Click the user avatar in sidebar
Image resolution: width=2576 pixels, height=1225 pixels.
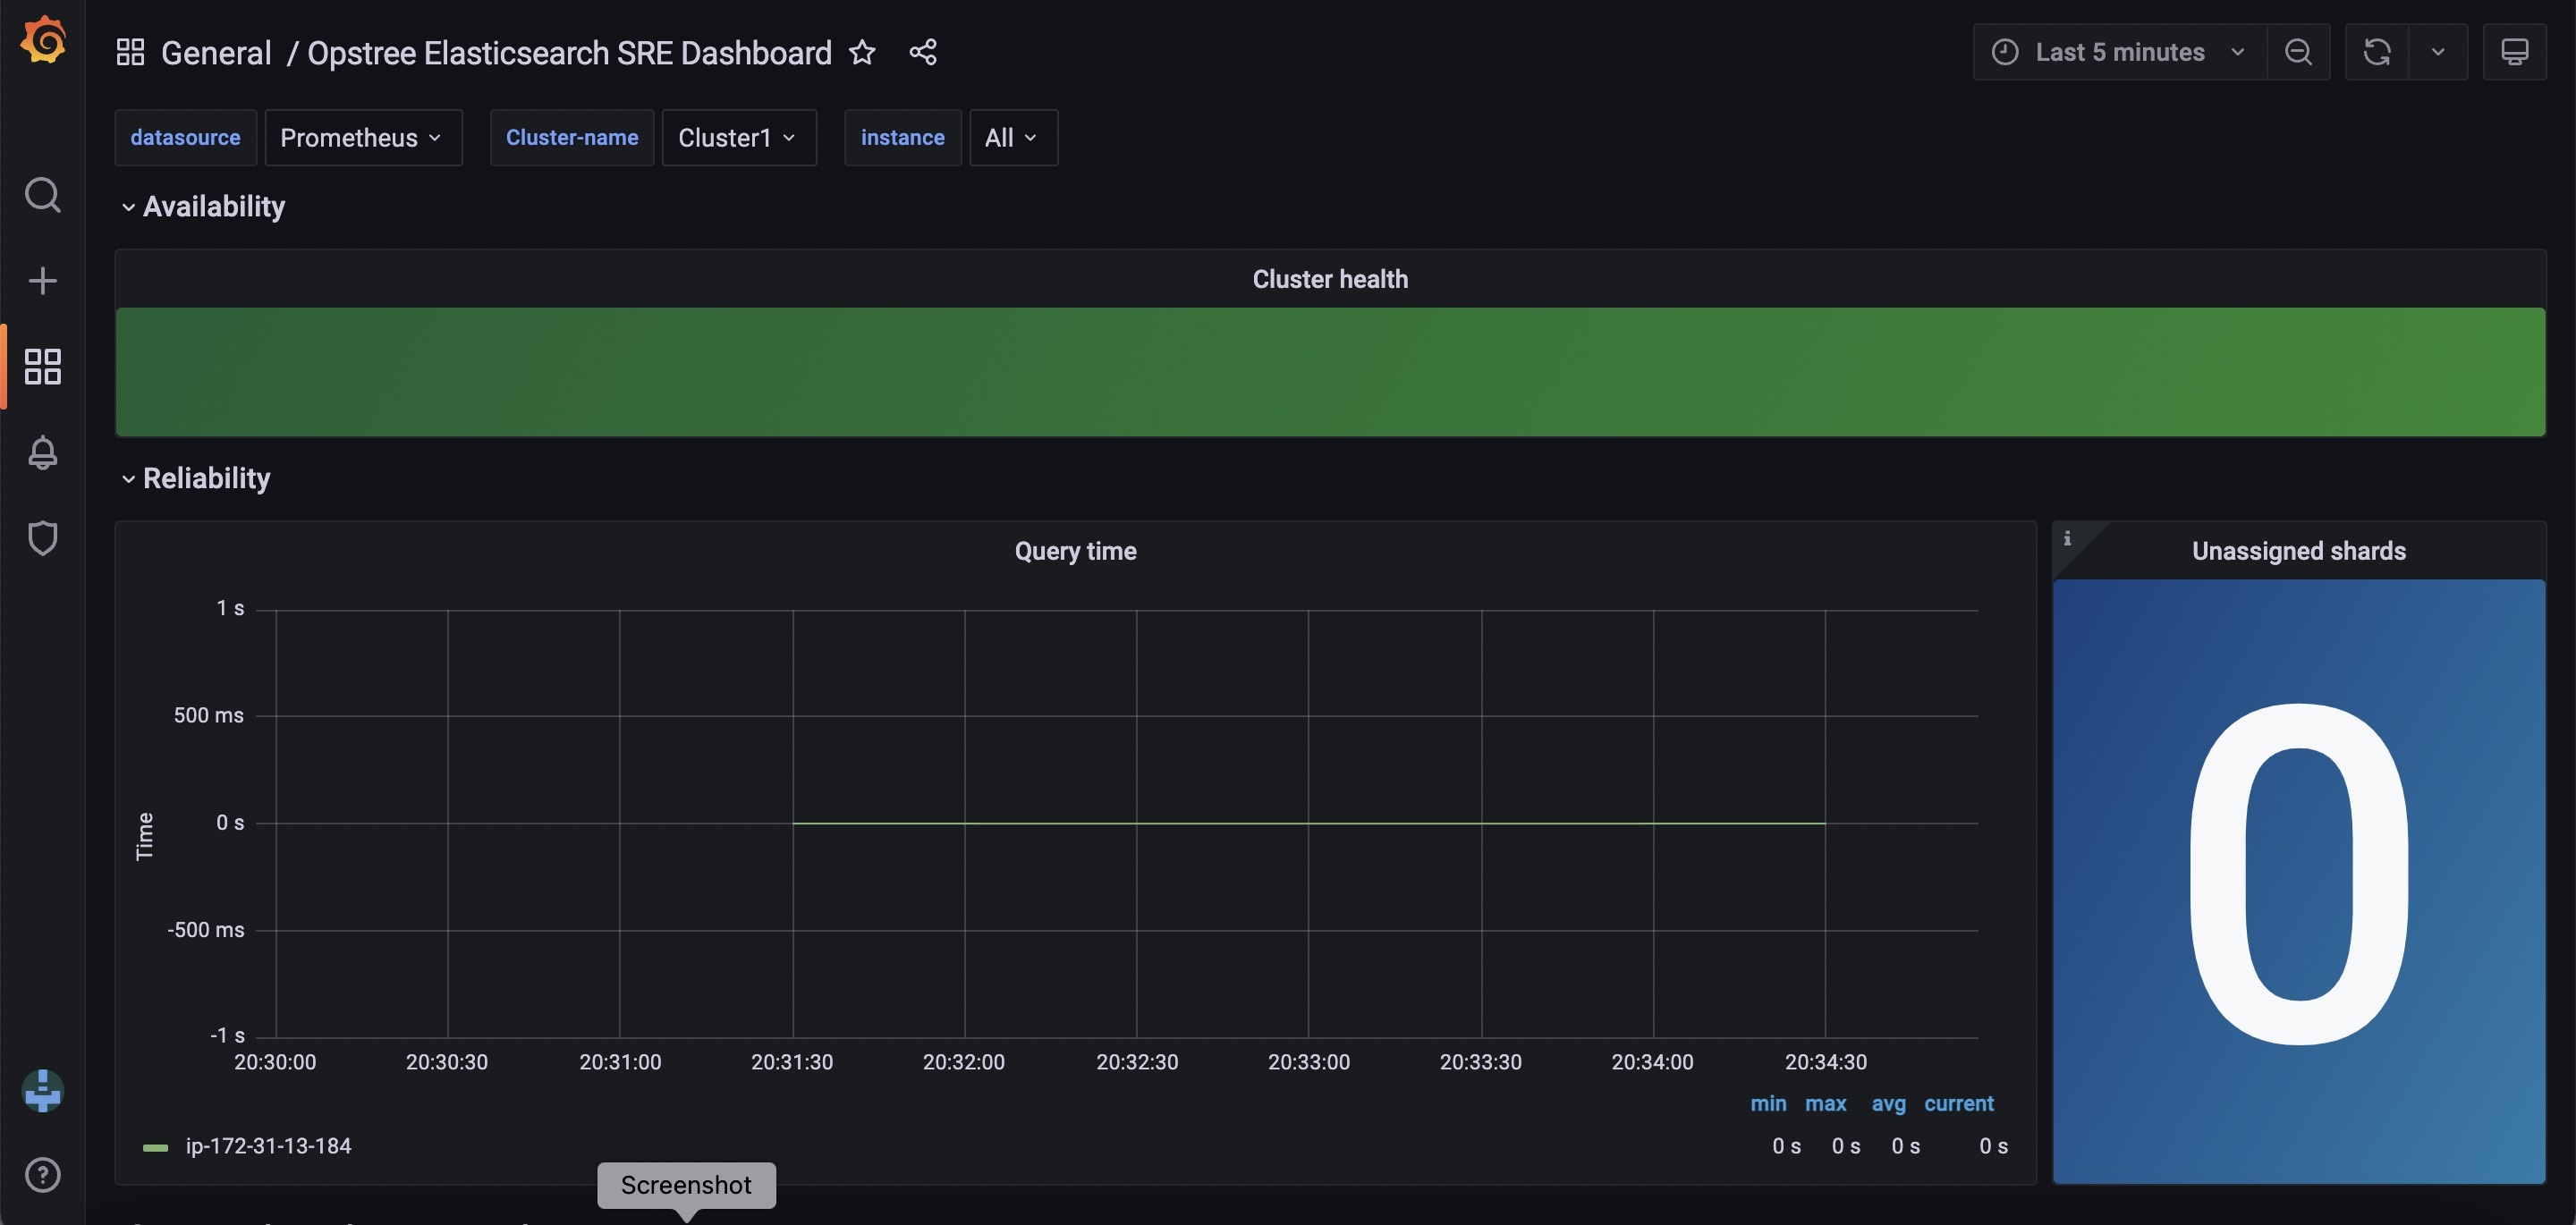click(x=43, y=1091)
